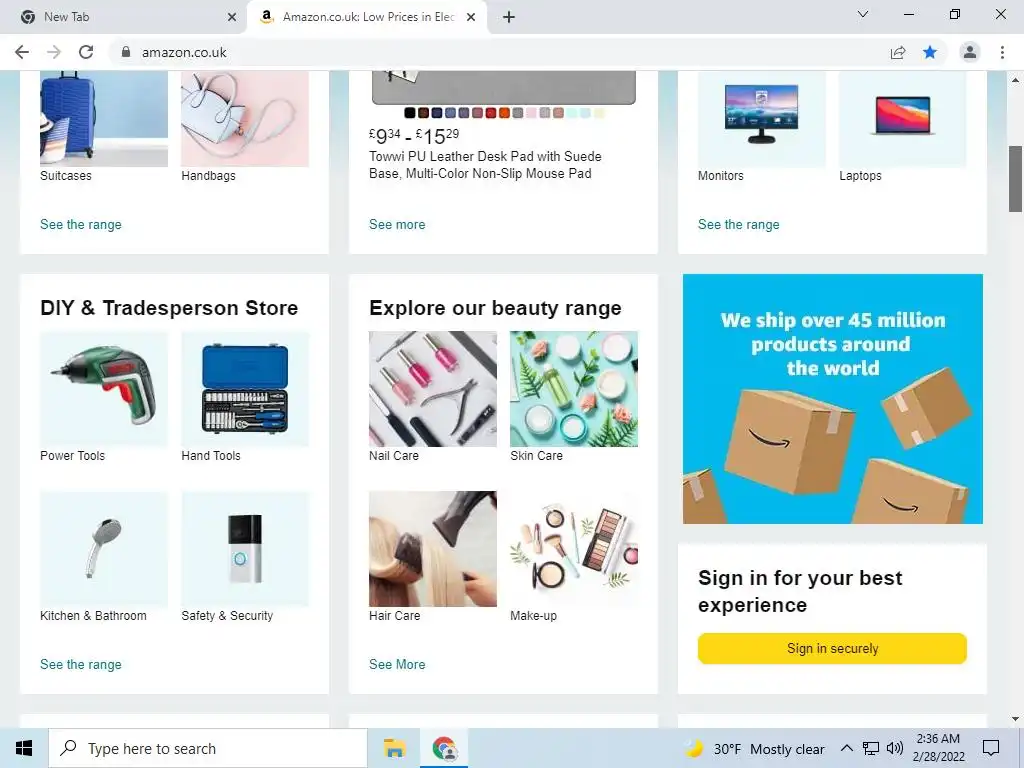Select the orange desk pad color swatch

coord(504,113)
